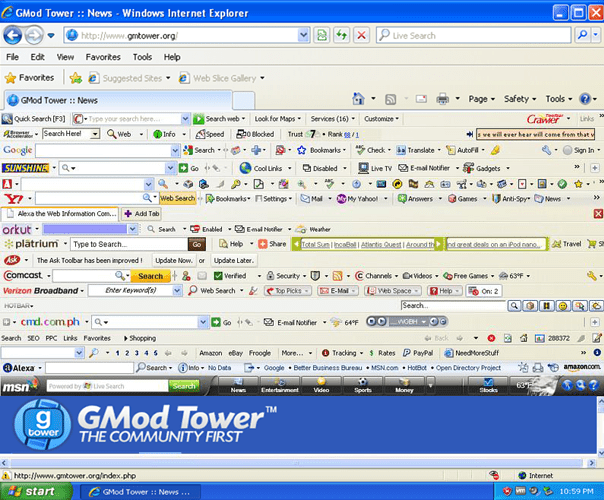Screen dimensions: 604x500
Task: Click Update Now on Ask toolbar
Action: click(174, 260)
